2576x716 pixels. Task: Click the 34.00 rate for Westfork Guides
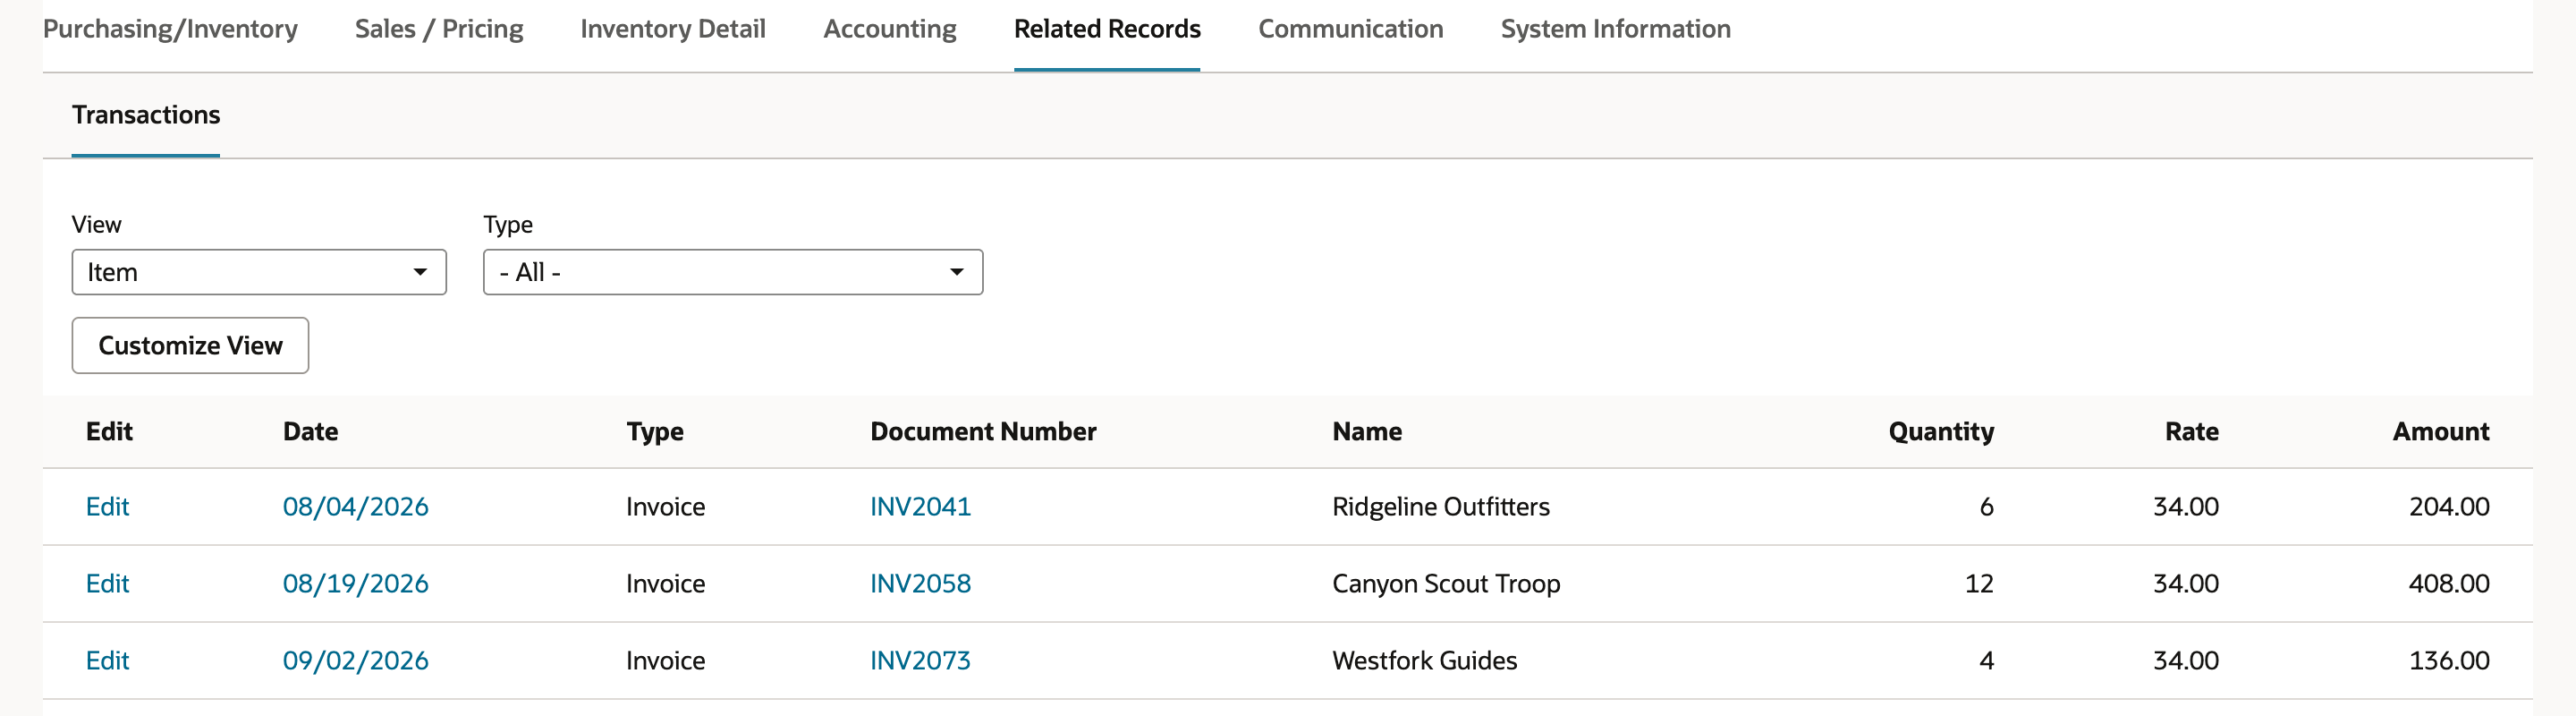tap(2186, 661)
